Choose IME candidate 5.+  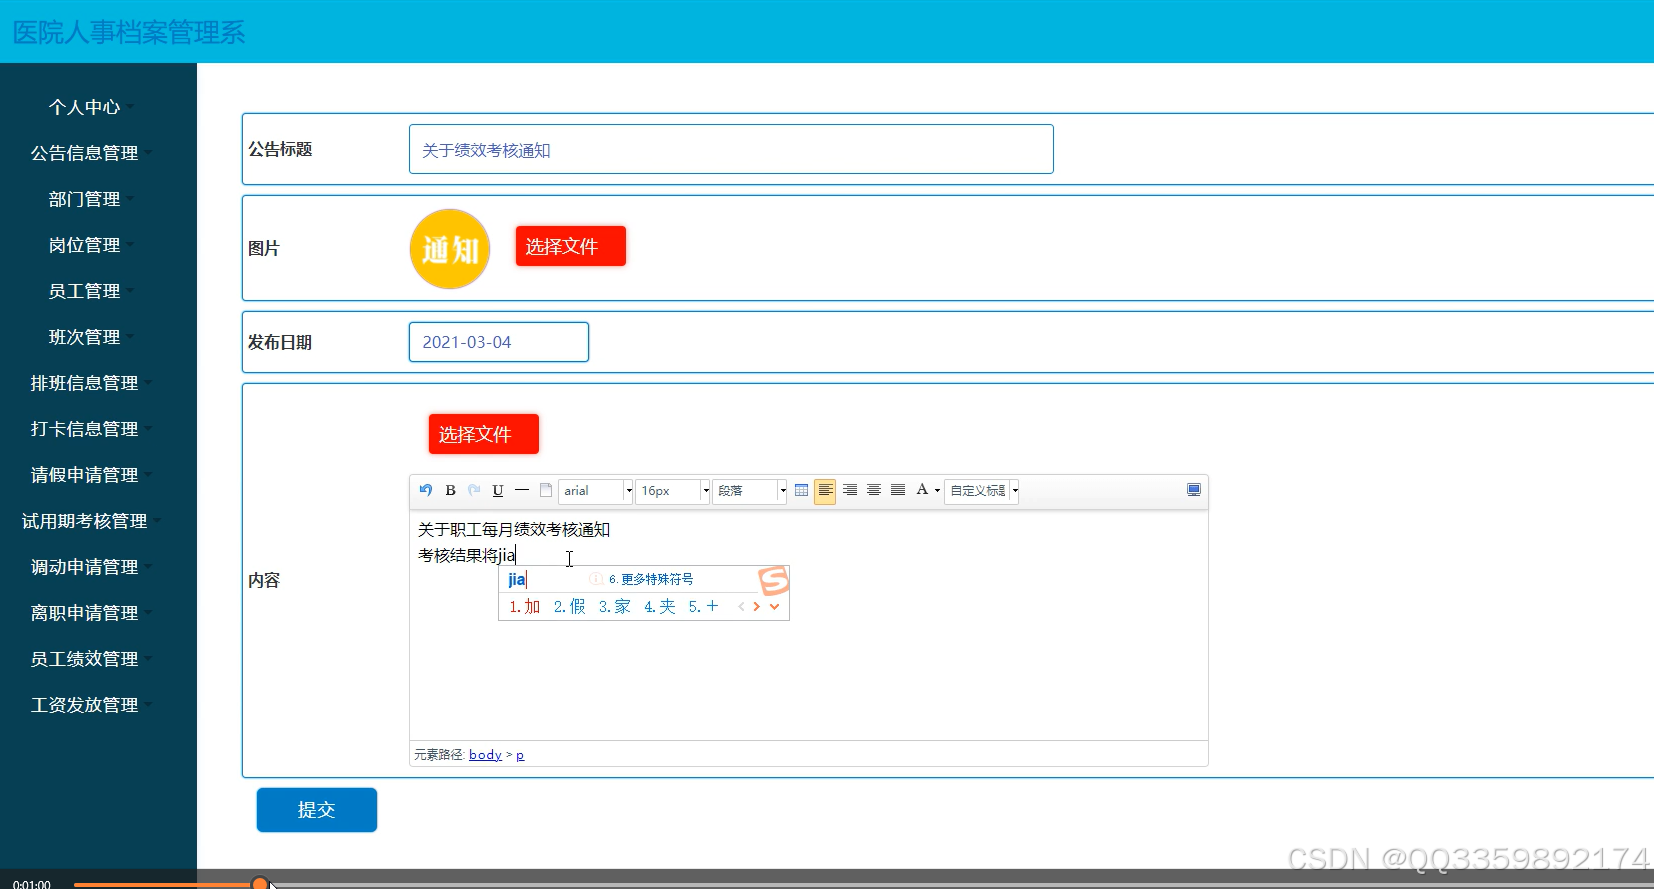point(703,606)
